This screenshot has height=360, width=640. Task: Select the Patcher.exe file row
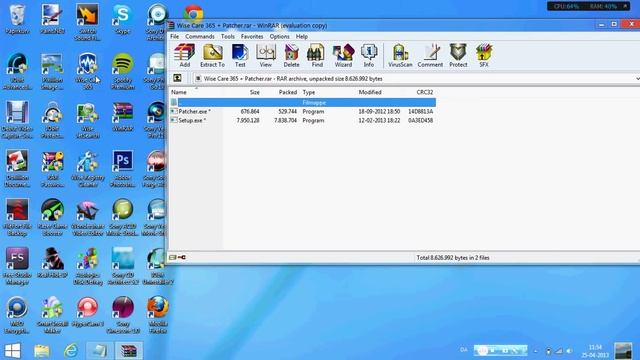coord(302,111)
